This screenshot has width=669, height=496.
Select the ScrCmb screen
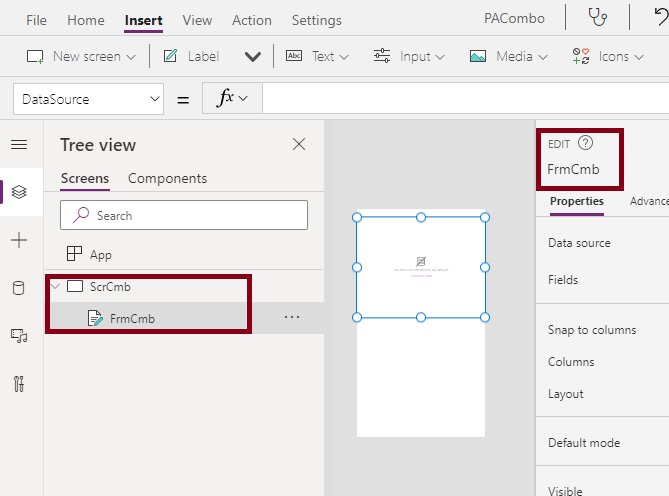[x=110, y=287]
